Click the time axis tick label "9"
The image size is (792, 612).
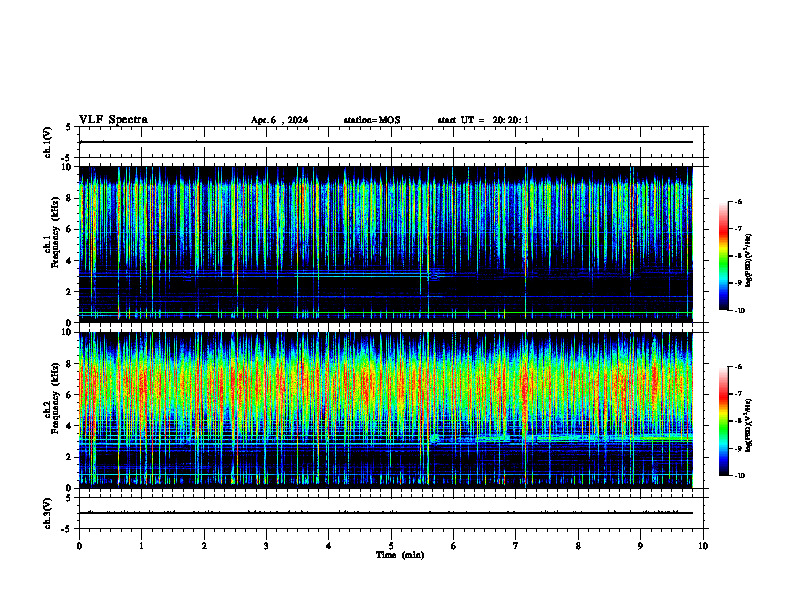(640, 546)
